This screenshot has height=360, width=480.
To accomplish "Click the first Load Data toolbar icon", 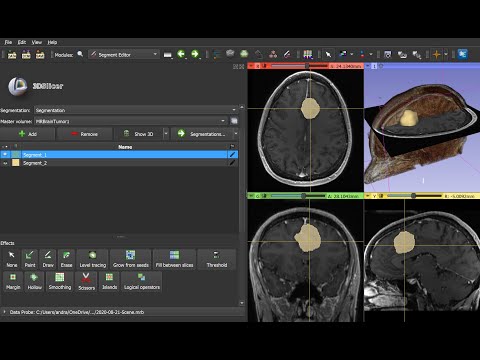I will click(12, 55).
